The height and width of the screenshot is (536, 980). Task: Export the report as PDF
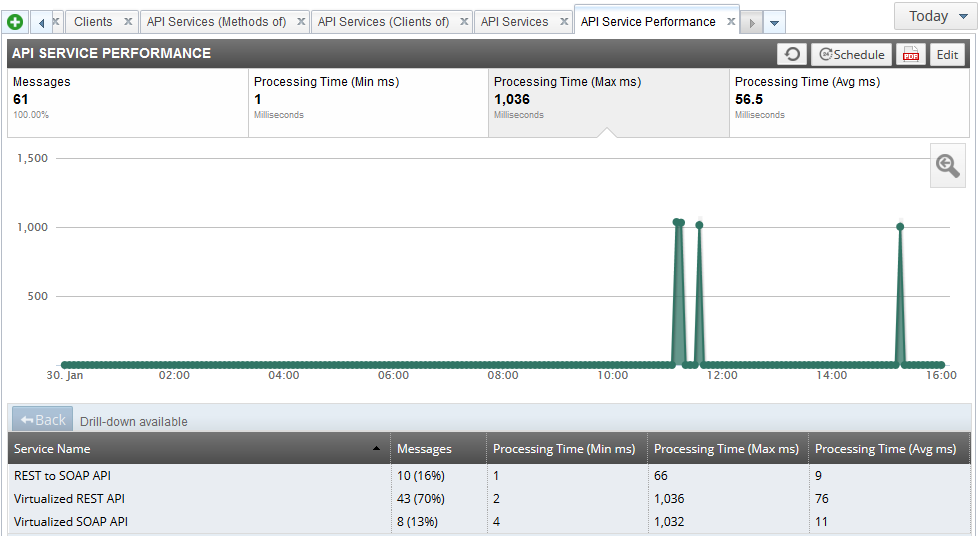(911, 54)
